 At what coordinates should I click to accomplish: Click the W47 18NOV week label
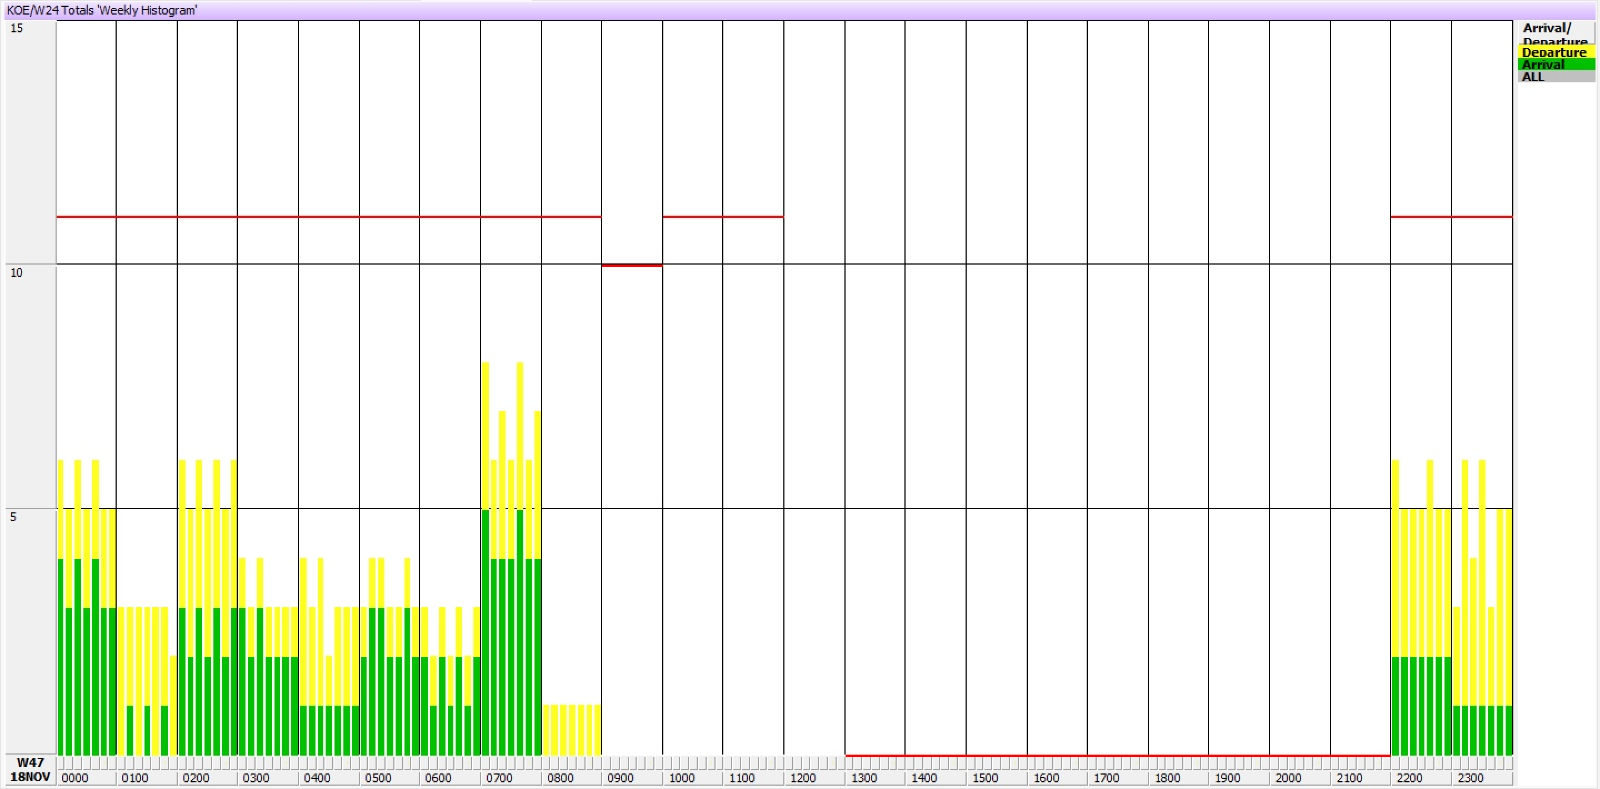point(30,770)
